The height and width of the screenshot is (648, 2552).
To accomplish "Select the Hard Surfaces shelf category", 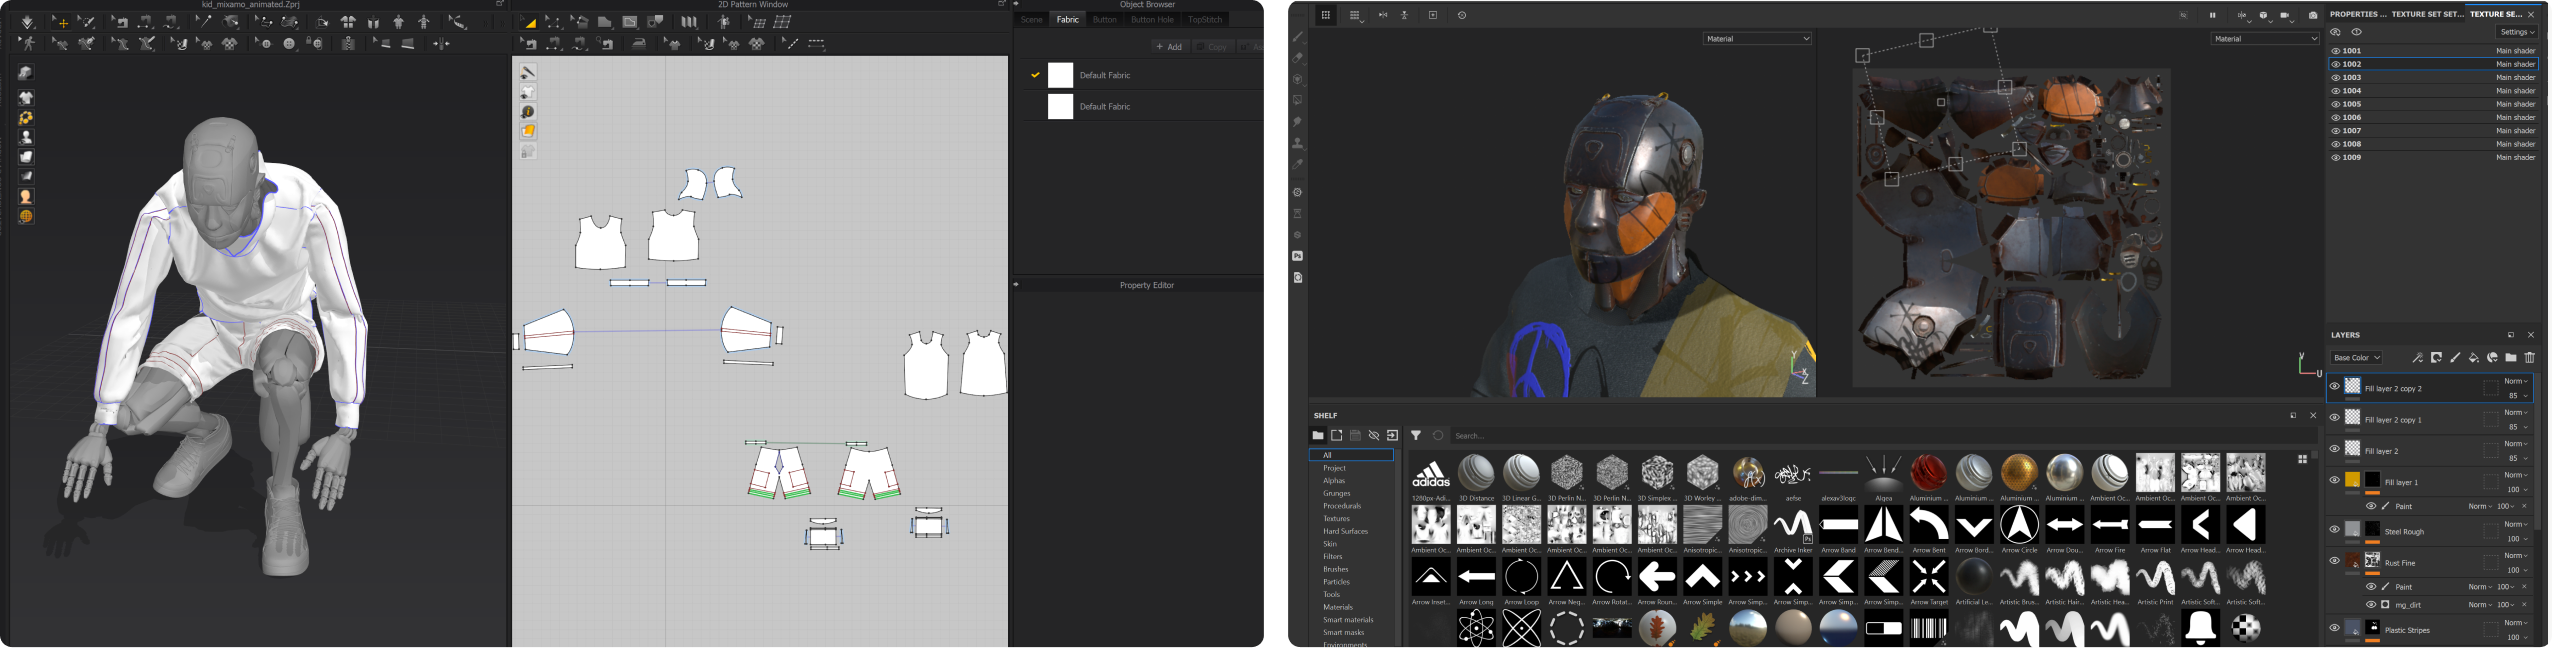I will click(x=1345, y=531).
